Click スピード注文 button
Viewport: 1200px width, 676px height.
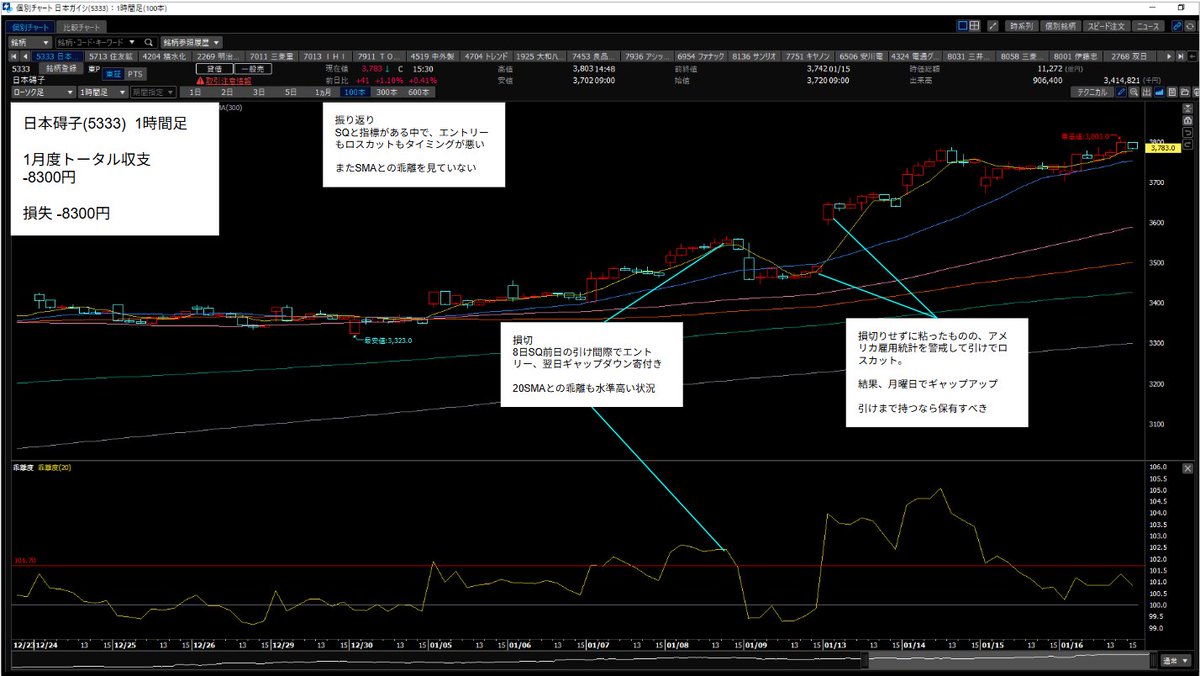(x=1109, y=27)
